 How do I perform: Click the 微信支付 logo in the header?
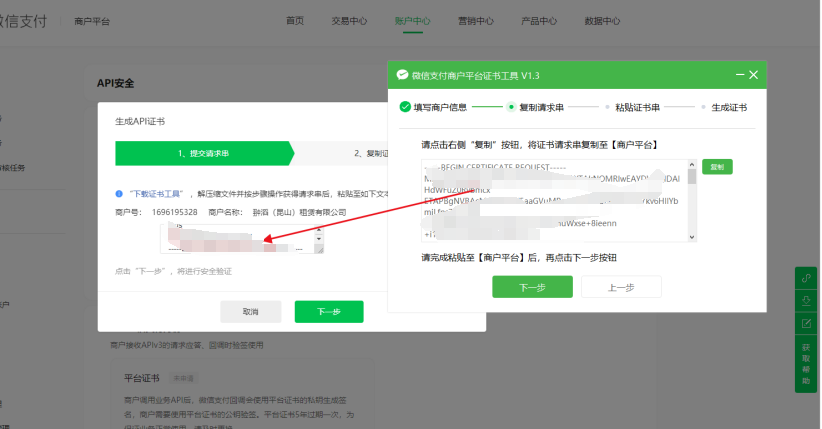click(24, 21)
